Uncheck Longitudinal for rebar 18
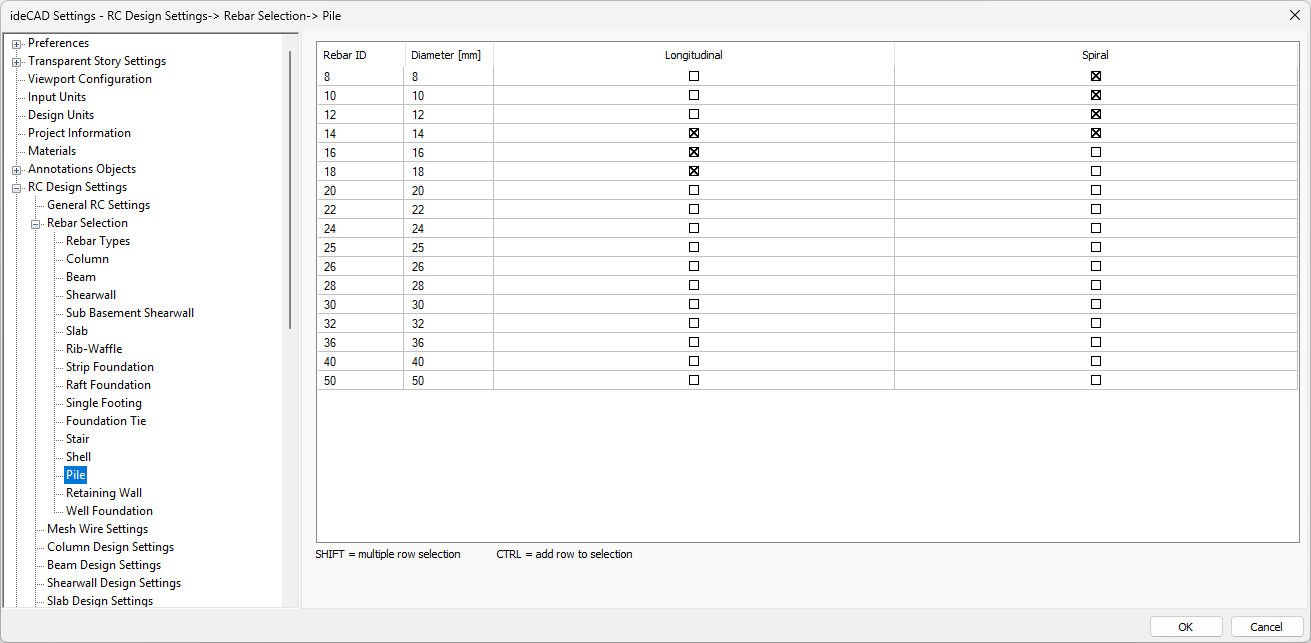This screenshot has width=1311, height=643. [x=694, y=171]
